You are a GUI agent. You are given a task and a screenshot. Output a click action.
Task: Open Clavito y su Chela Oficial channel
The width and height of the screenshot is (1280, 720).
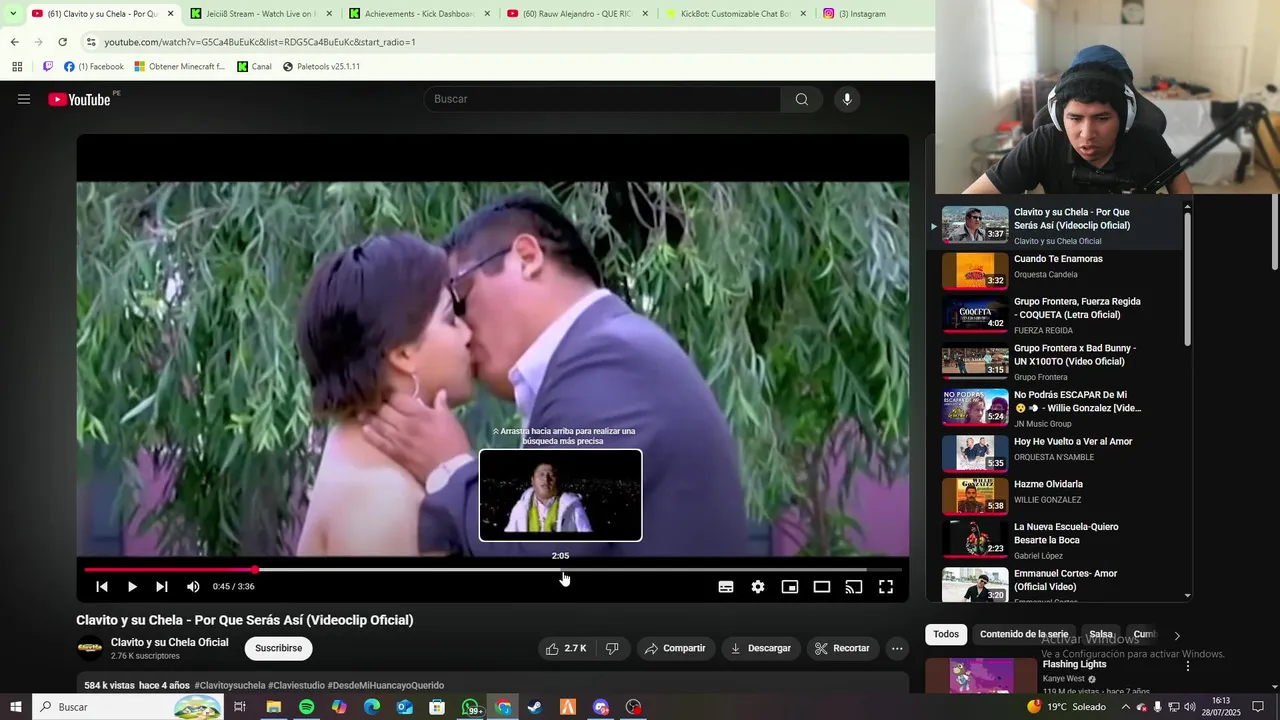point(169,642)
